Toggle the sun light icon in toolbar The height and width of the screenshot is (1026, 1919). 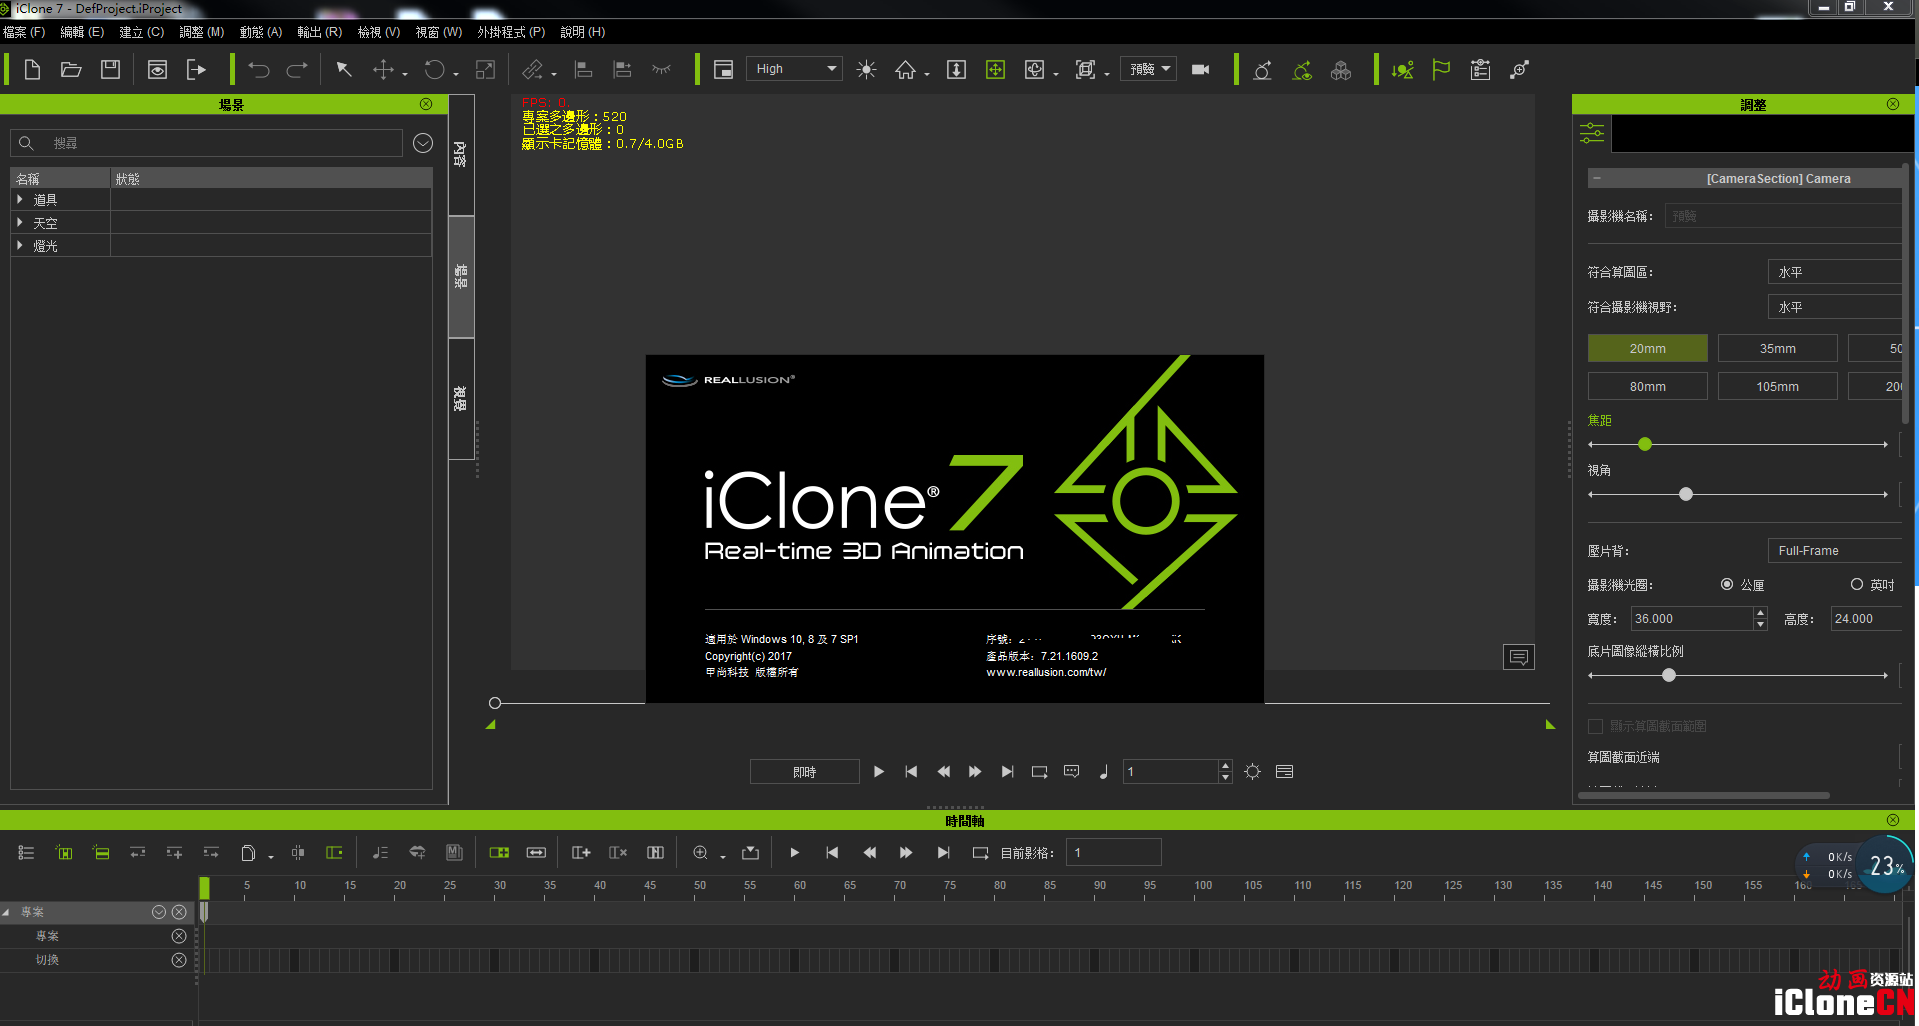click(866, 70)
